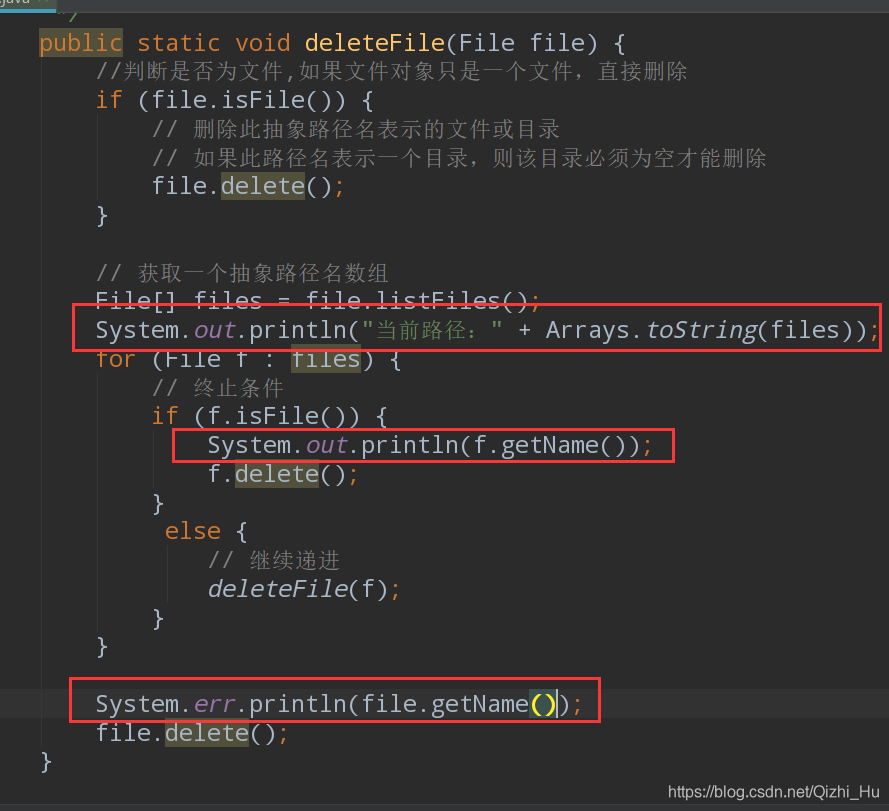
Task: Click 'err' in System.err.println line
Action: (x=214, y=705)
